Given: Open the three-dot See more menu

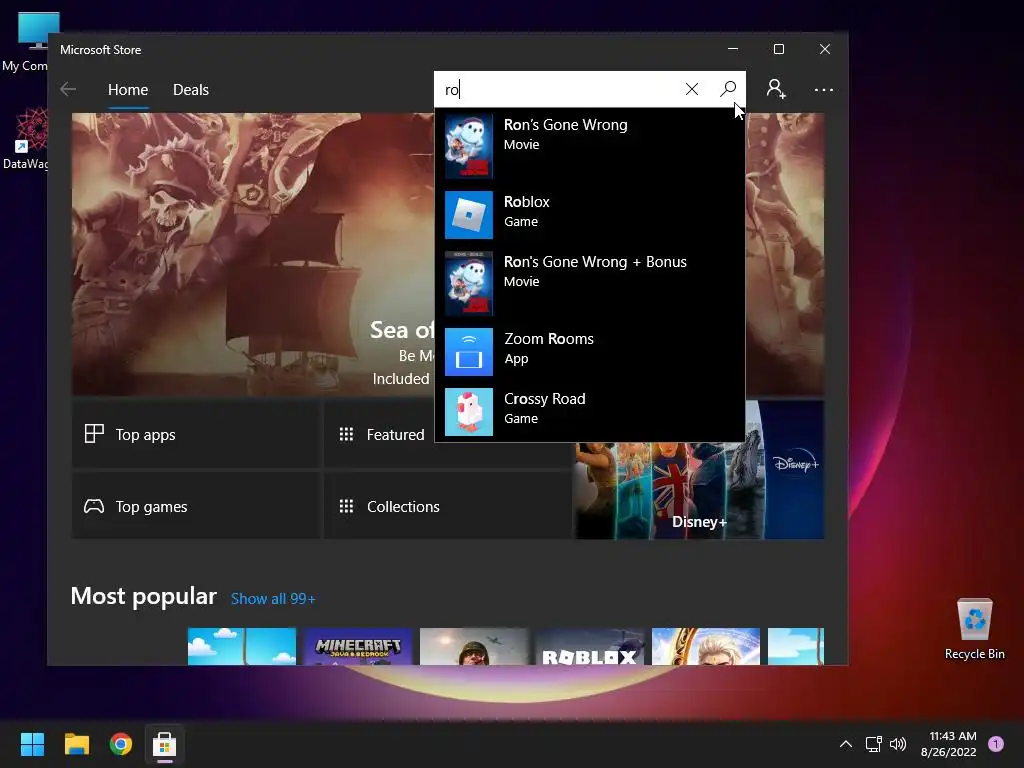Looking at the screenshot, I should point(824,89).
